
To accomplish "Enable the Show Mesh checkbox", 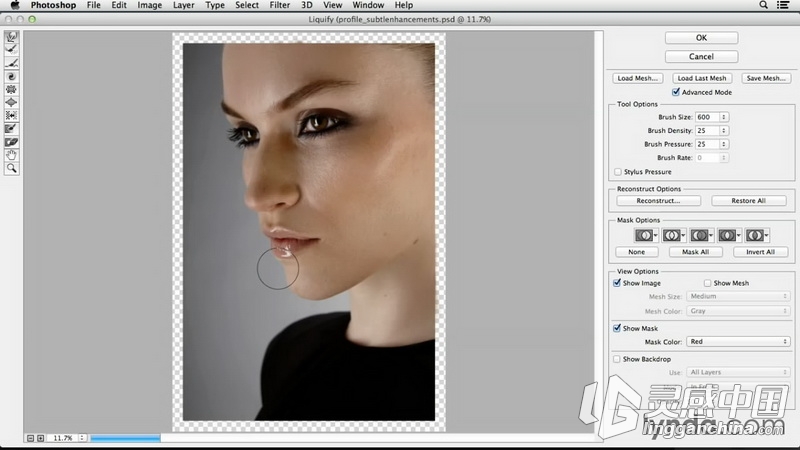I will [x=707, y=283].
